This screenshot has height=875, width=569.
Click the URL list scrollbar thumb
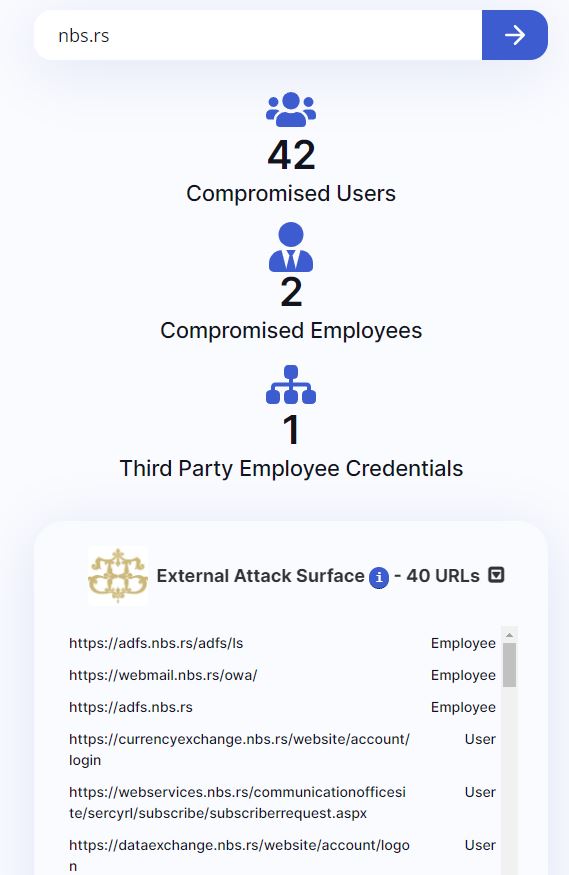(509, 665)
